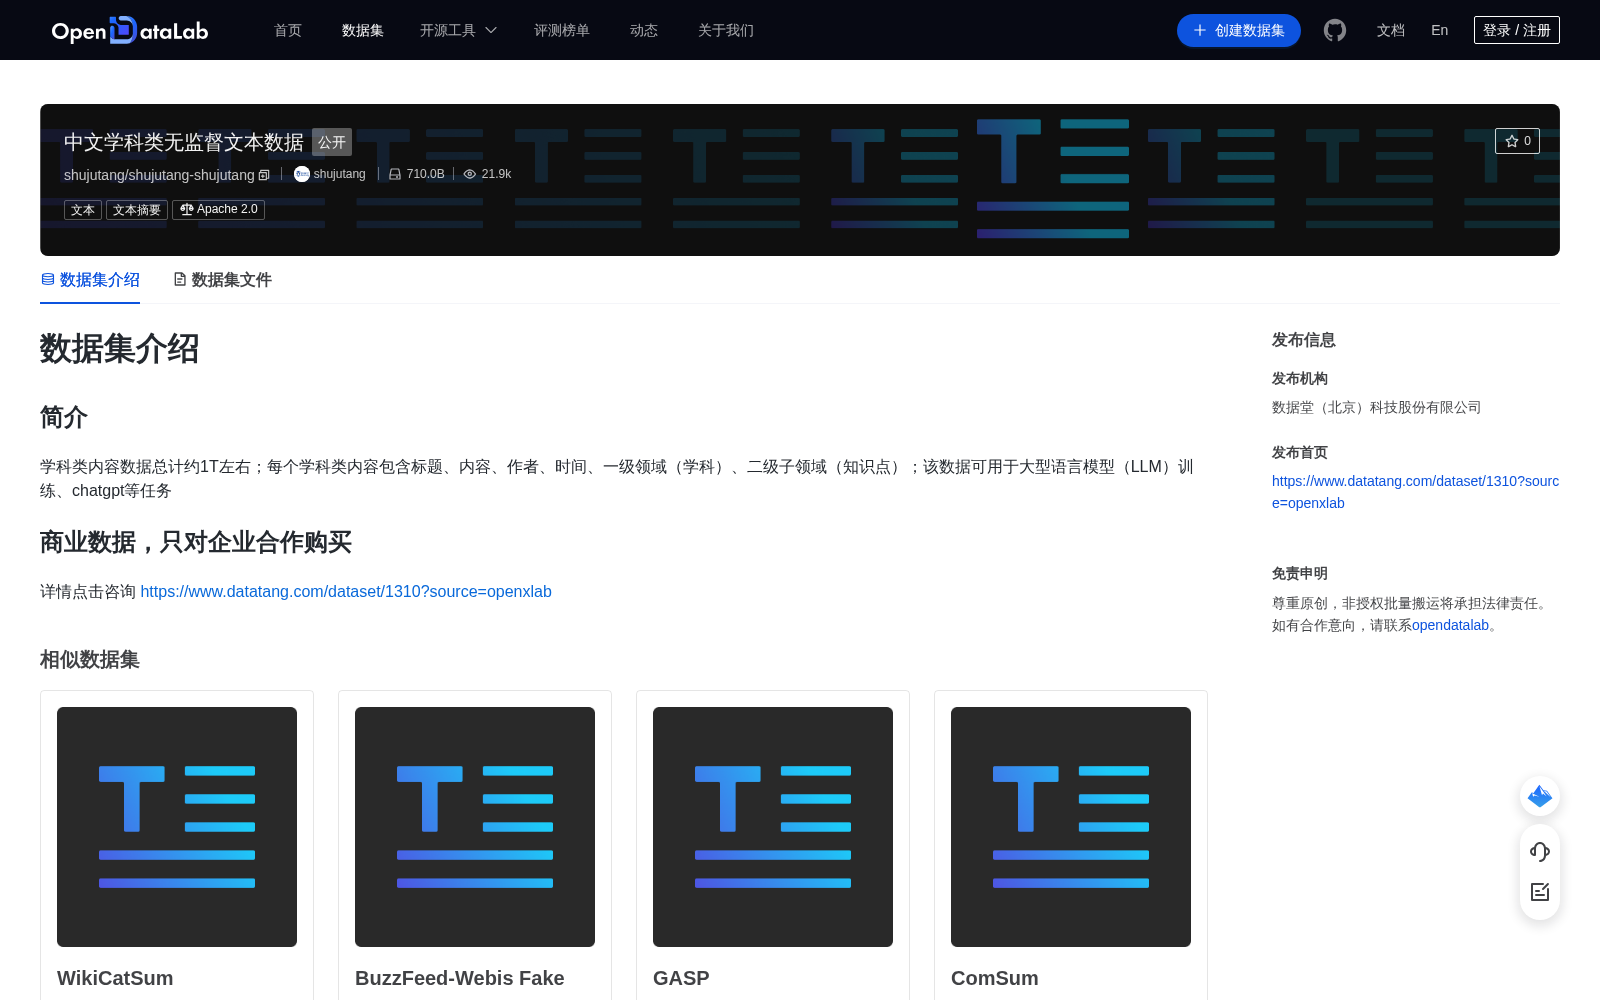The height and width of the screenshot is (1000, 1600).
Task: Click the 发布信息 heading
Action: (1304, 340)
